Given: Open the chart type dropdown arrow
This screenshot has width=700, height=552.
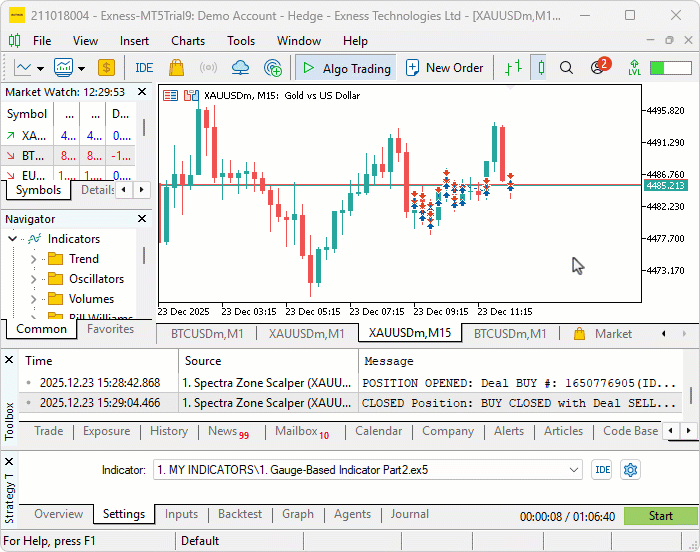Looking at the screenshot, I should point(41,69).
